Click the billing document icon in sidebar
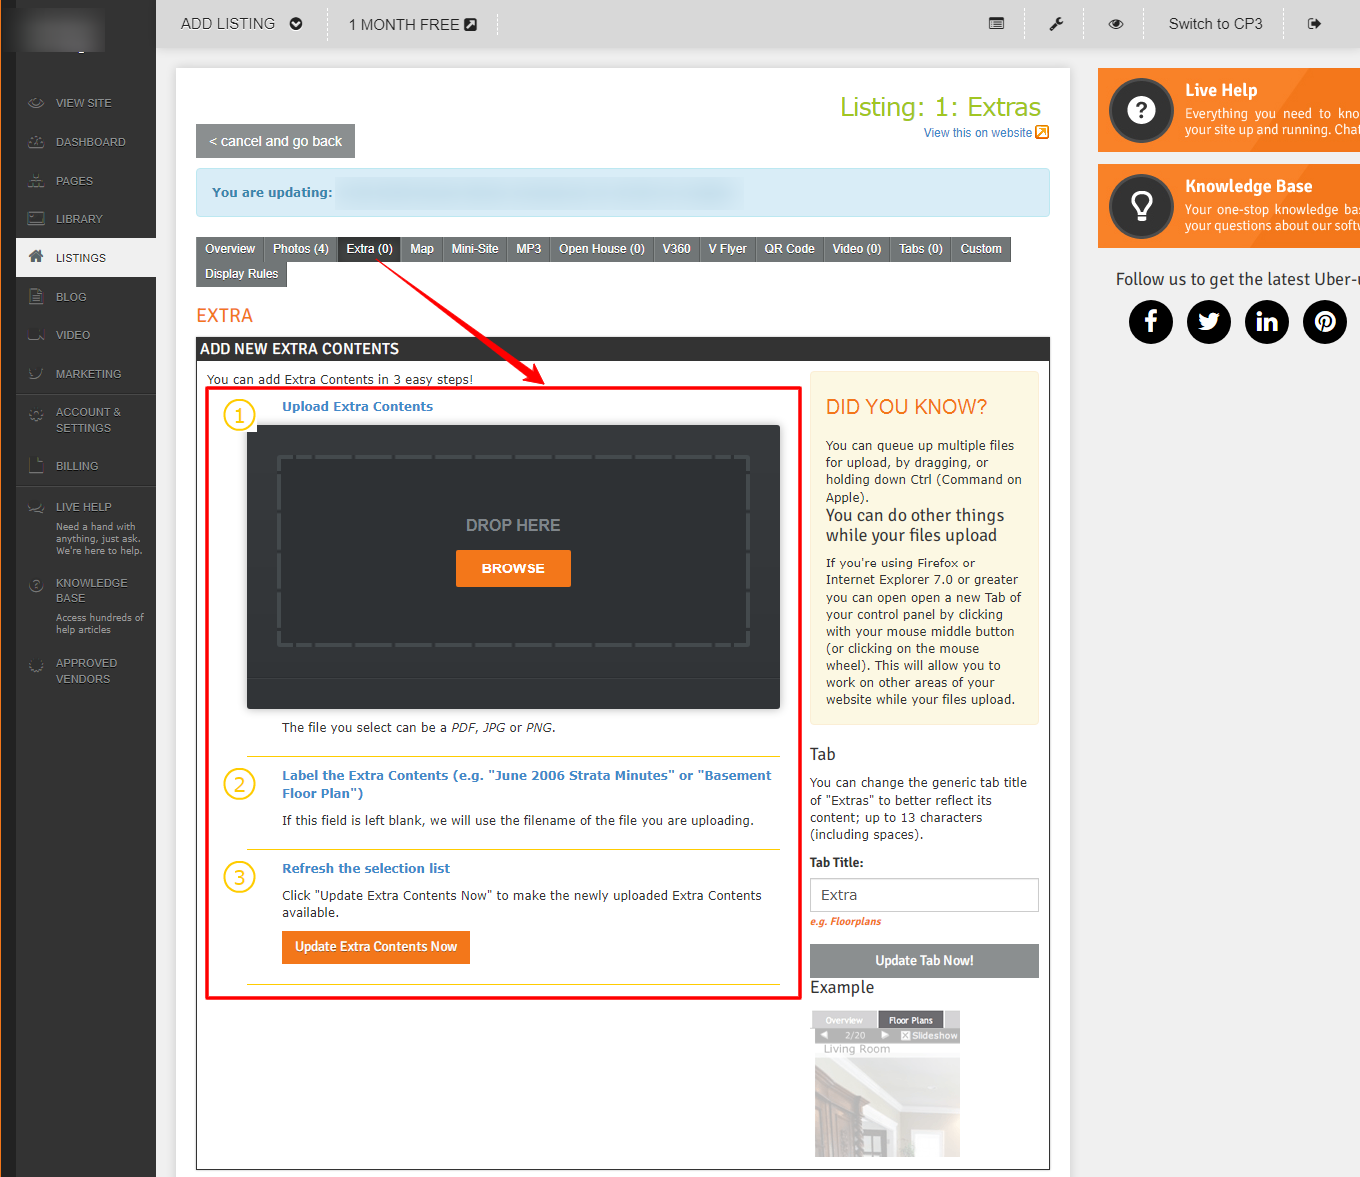The height and width of the screenshot is (1177, 1360). click(x=36, y=465)
